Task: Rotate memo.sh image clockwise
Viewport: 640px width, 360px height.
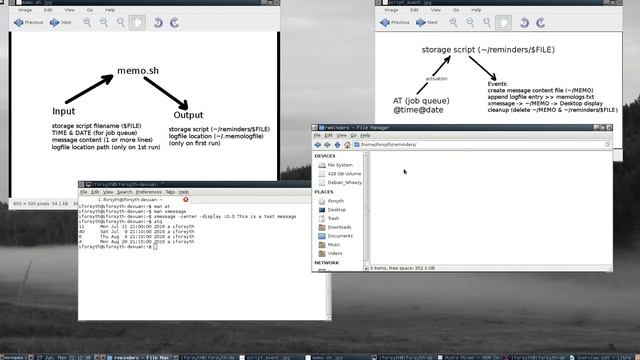Action: click(174, 22)
